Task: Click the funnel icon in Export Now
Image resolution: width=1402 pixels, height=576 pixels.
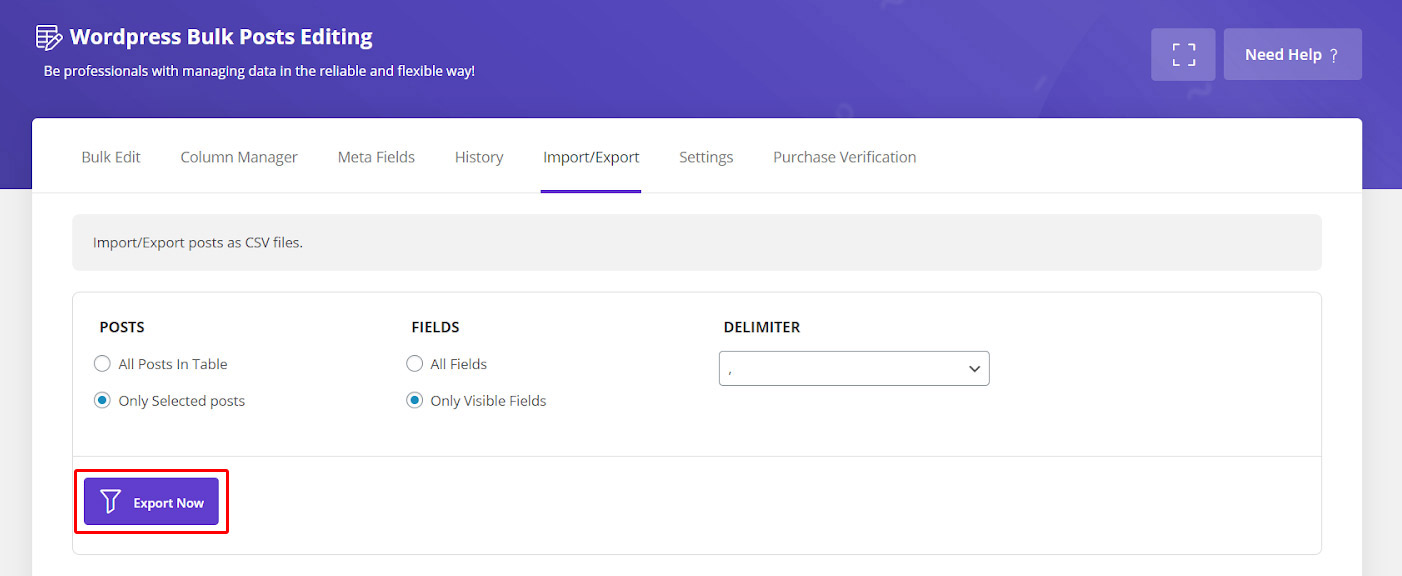Action: tap(110, 502)
